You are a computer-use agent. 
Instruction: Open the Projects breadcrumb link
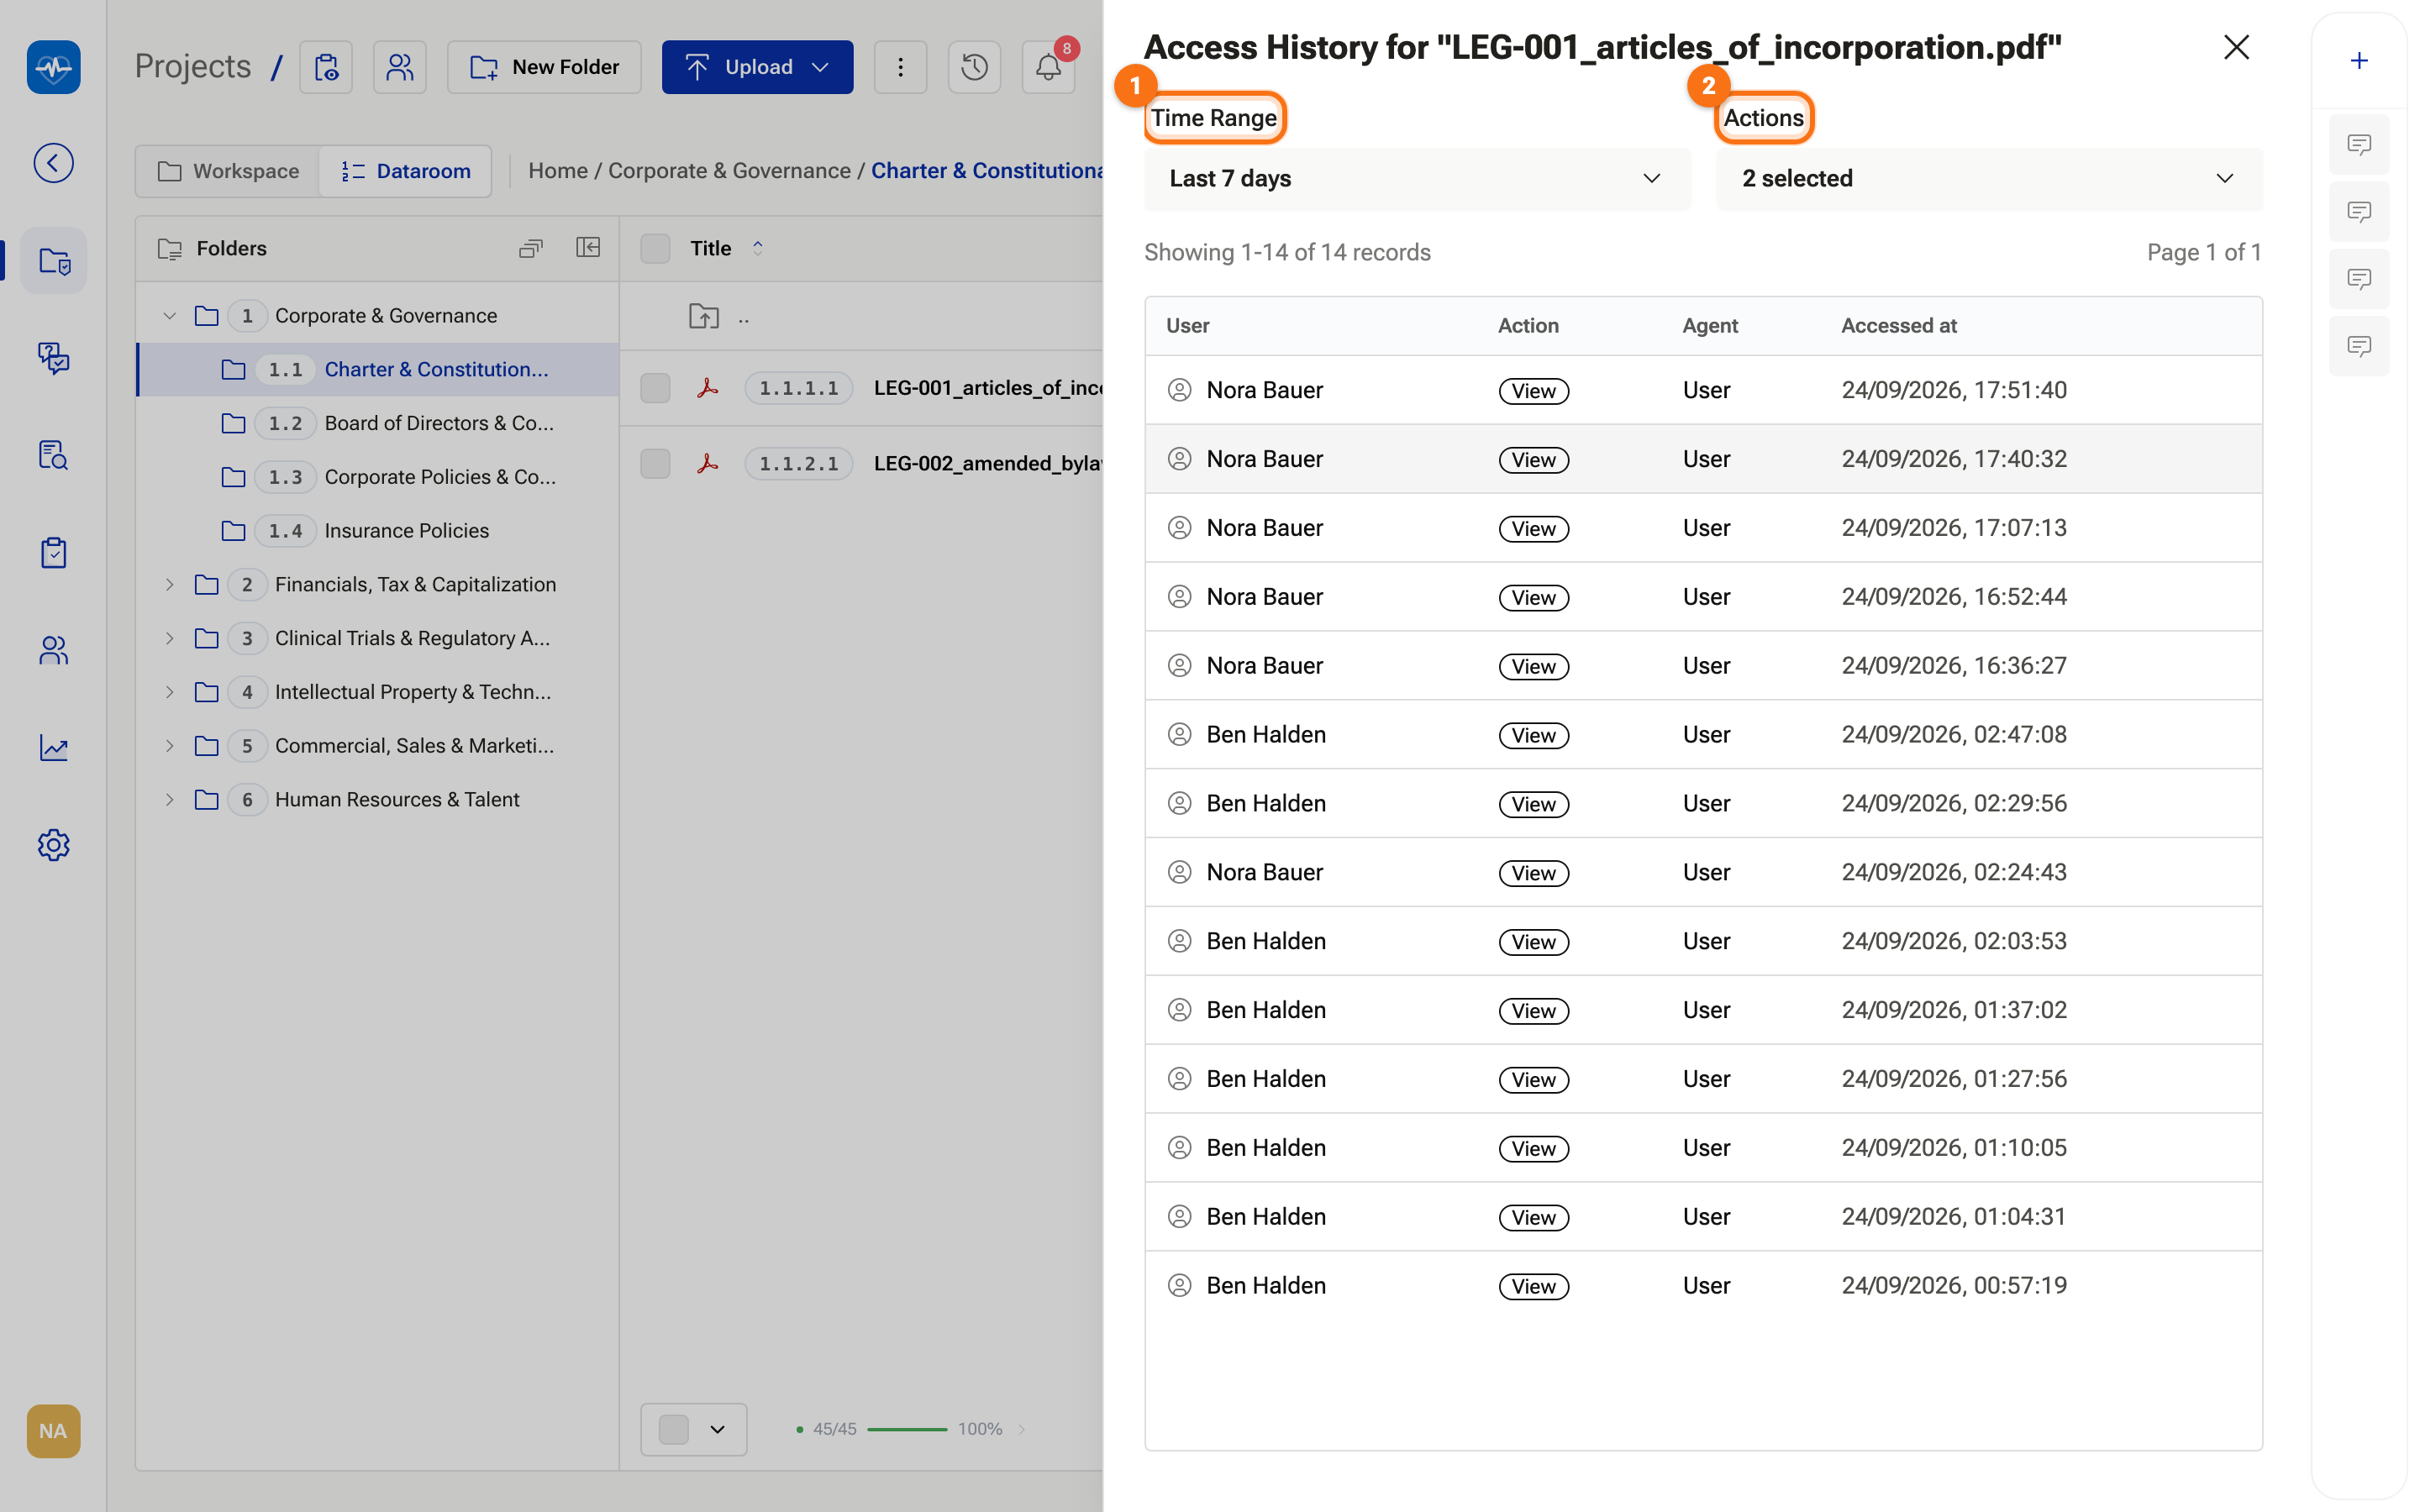point(193,67)
